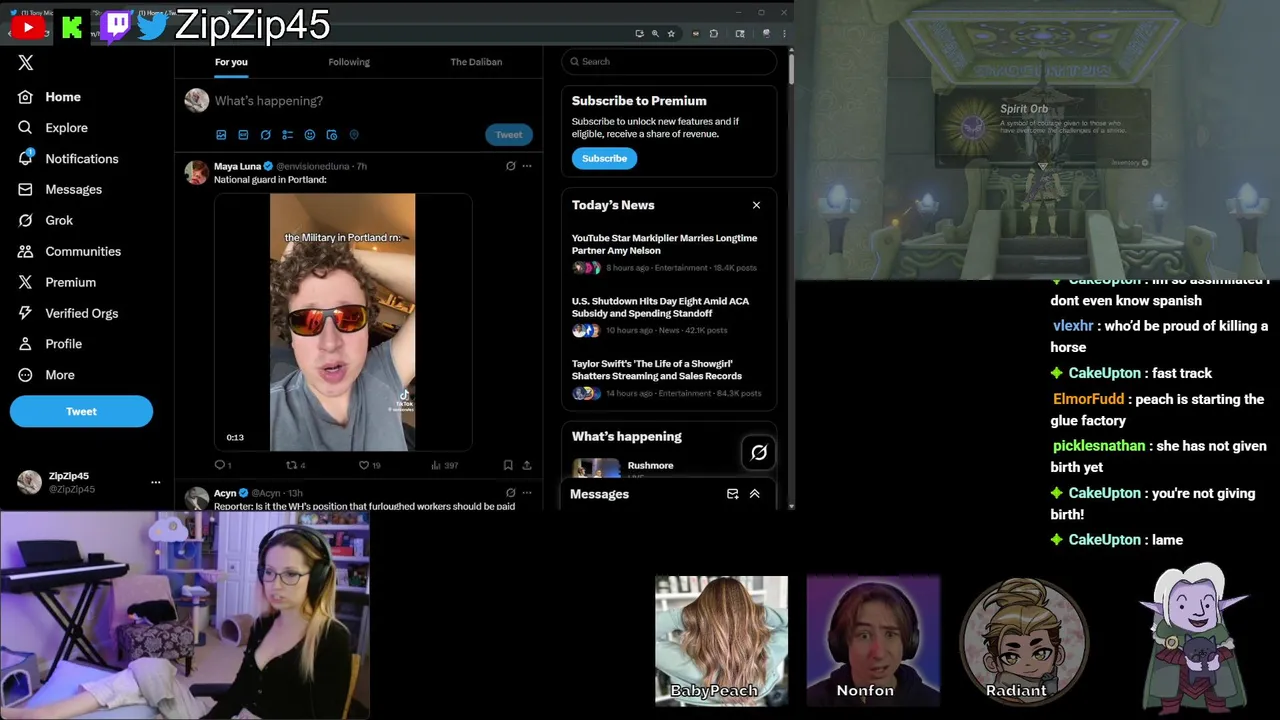Click the Radiant avatar
This screenshot has height=720, width=1280.
pyautogui.click(x=1024, y=641)
